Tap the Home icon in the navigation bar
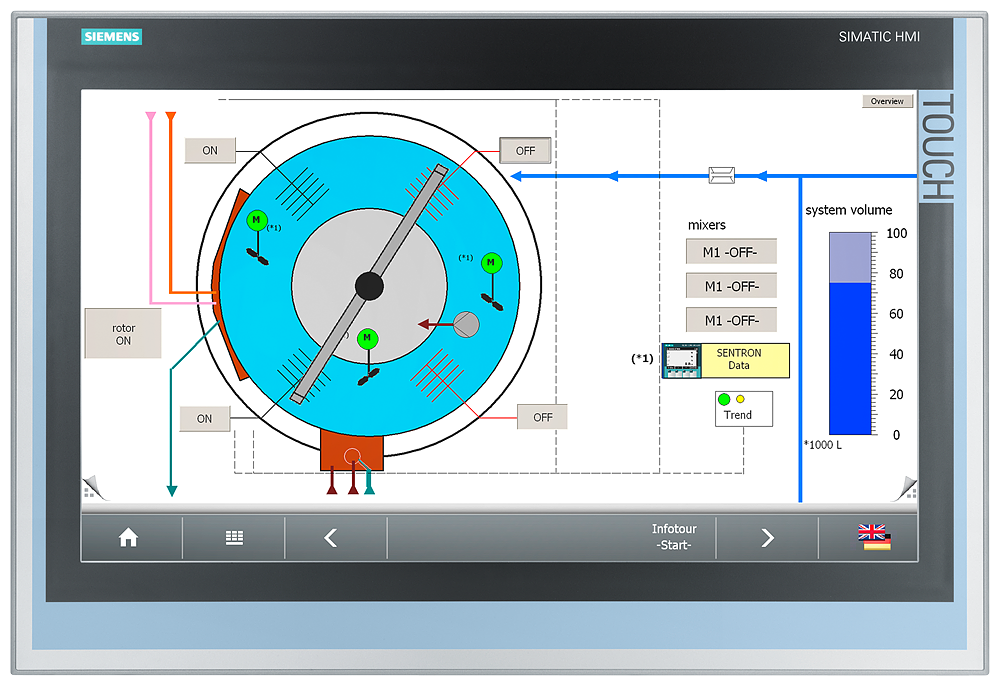This screenshot has width=1000, height=686. 130,537
